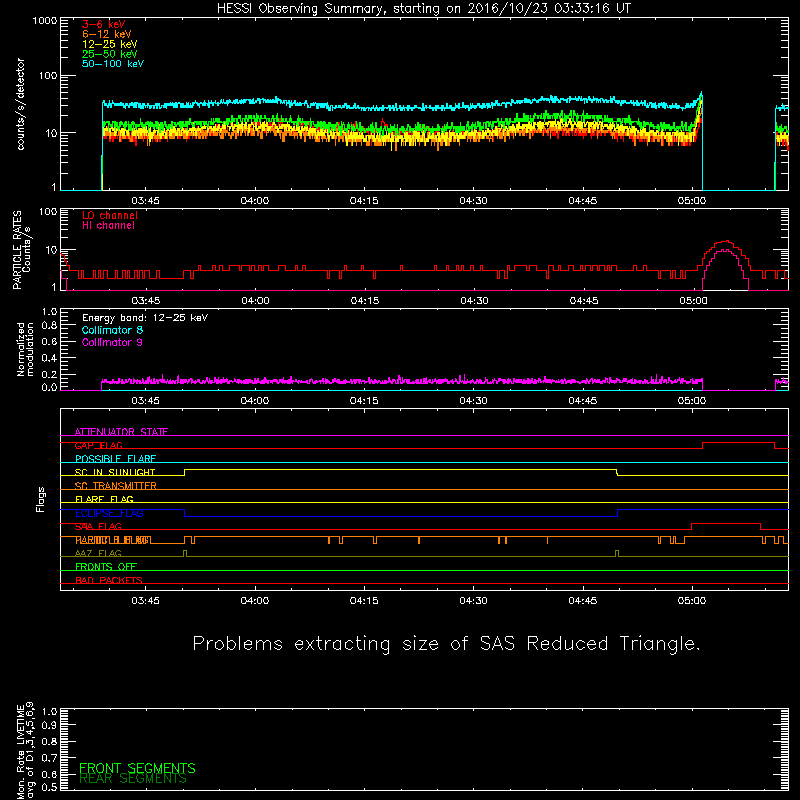Viewport: 800px width, 800px height.
Task: Click the olive AAZ_FLAG label
Action: coord(98,554)
